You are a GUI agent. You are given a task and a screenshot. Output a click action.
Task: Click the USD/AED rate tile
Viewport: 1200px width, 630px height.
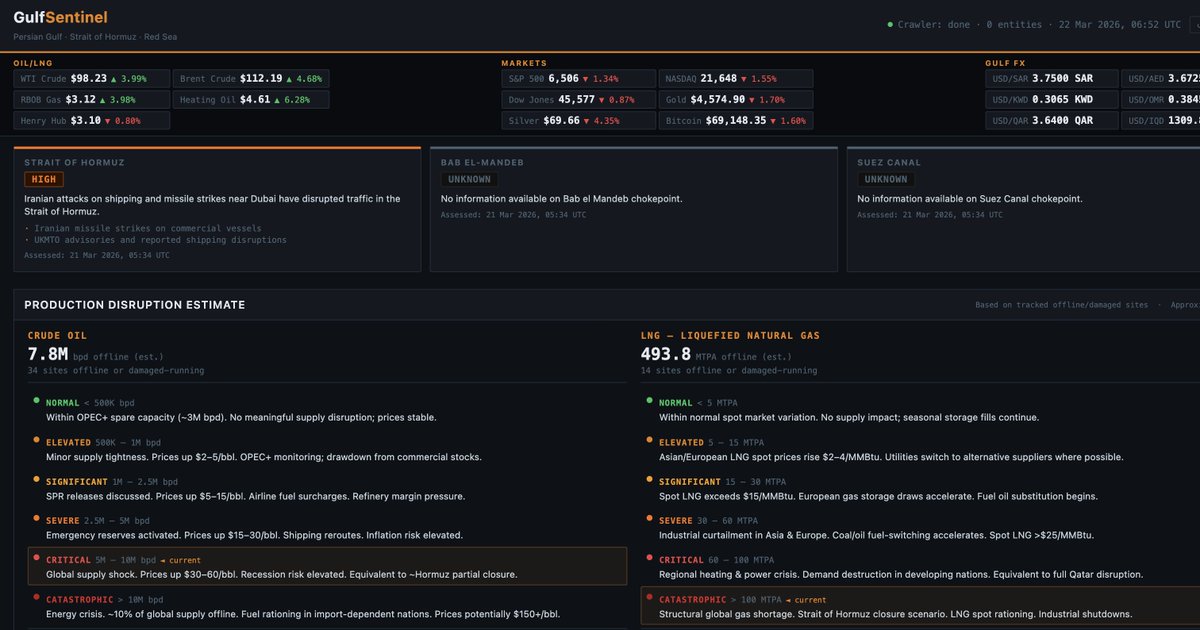tap(1161, 78)
